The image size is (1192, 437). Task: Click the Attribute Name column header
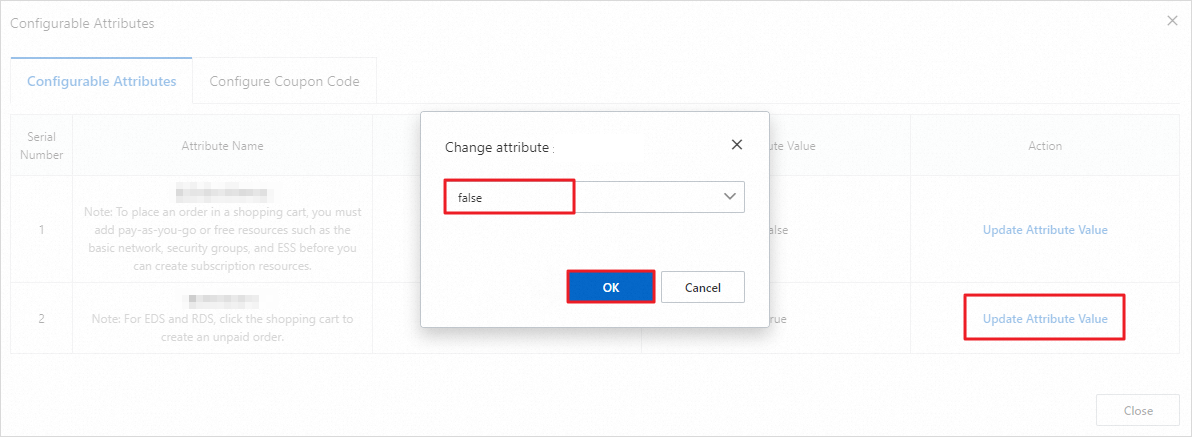222,146
